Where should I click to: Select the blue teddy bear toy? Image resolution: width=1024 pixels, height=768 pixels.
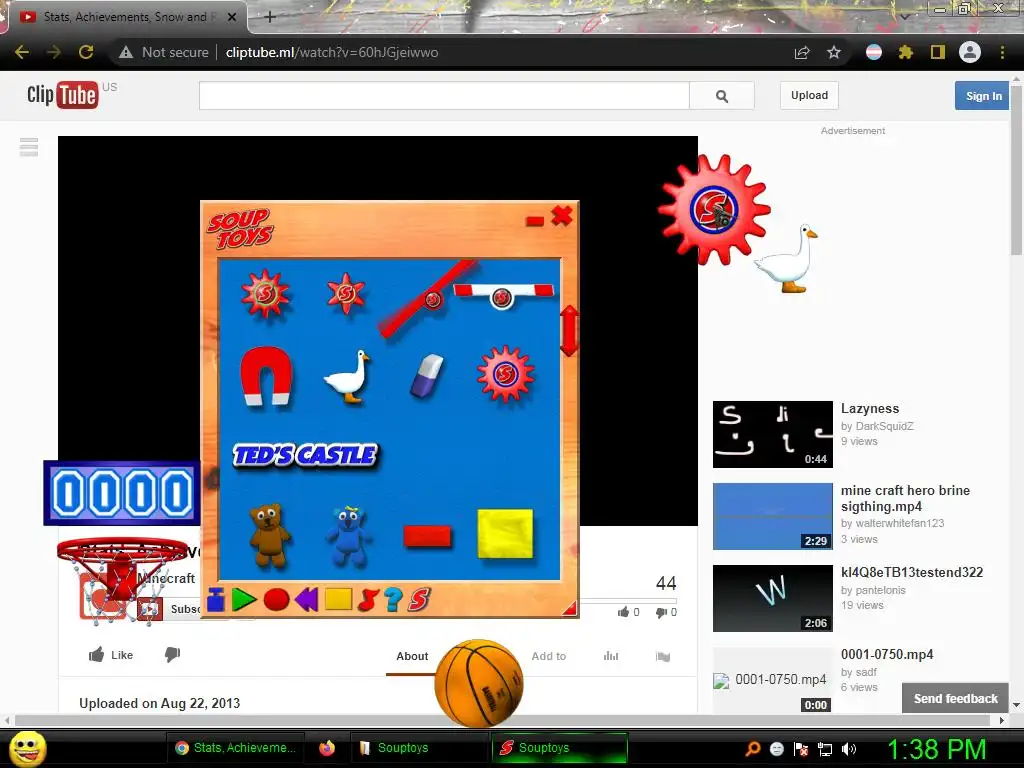tap(348, 536)
